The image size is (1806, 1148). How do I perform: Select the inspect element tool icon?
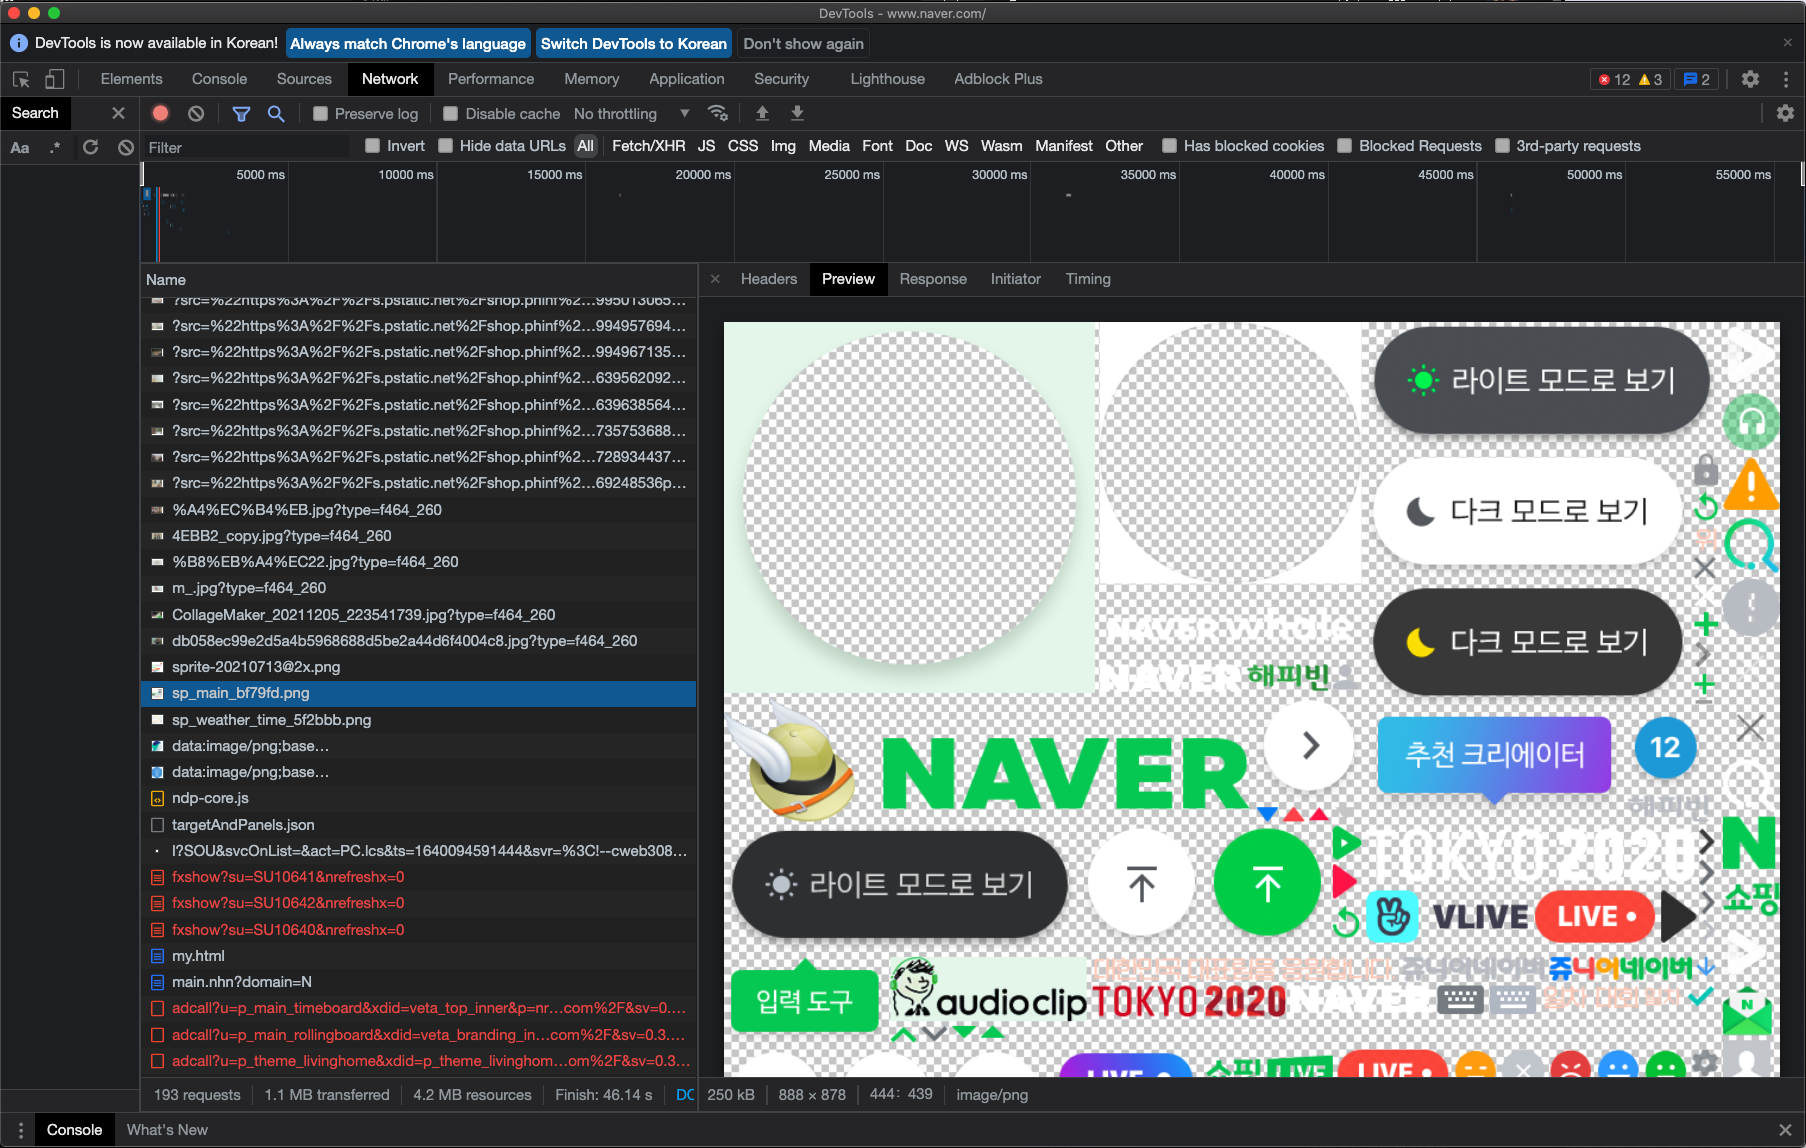(x=21, y=79)
